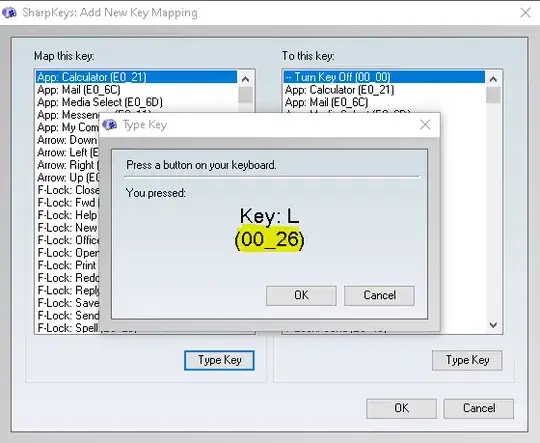Viewport: 540px width, 443px height.
Task: Click the Type Key dialog title icon
Action: tap(110, 125)
